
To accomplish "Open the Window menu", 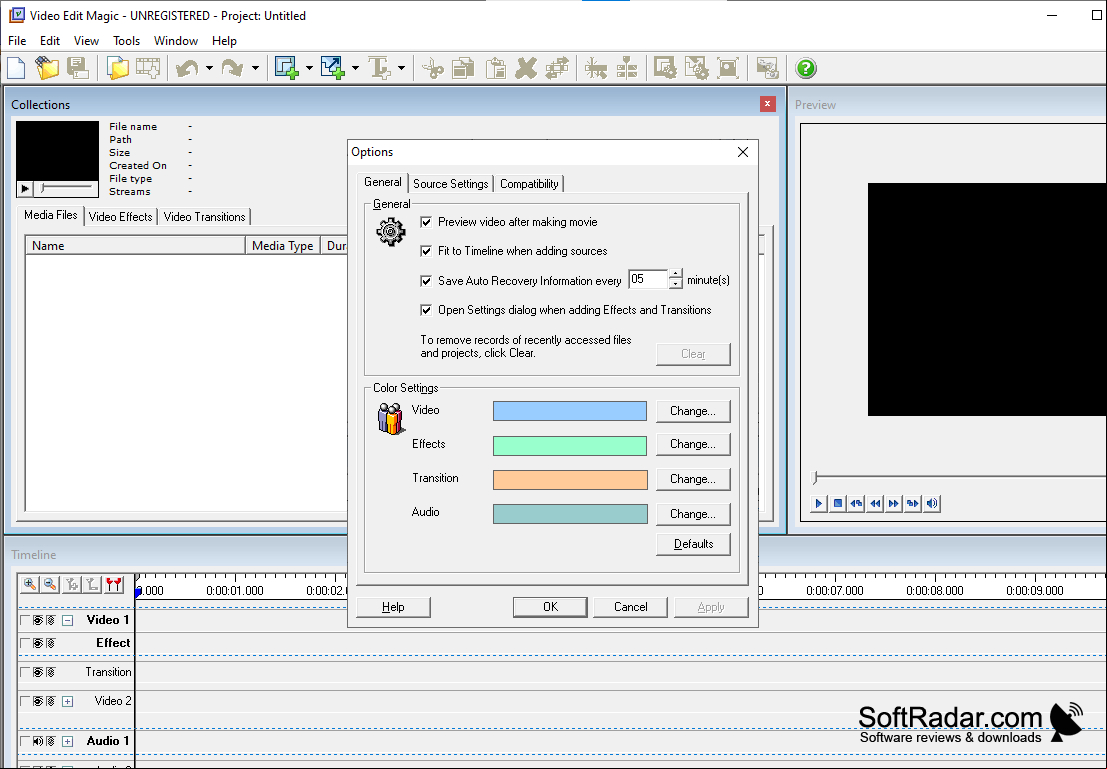I will pyautogui.click(x=176, y=41).
